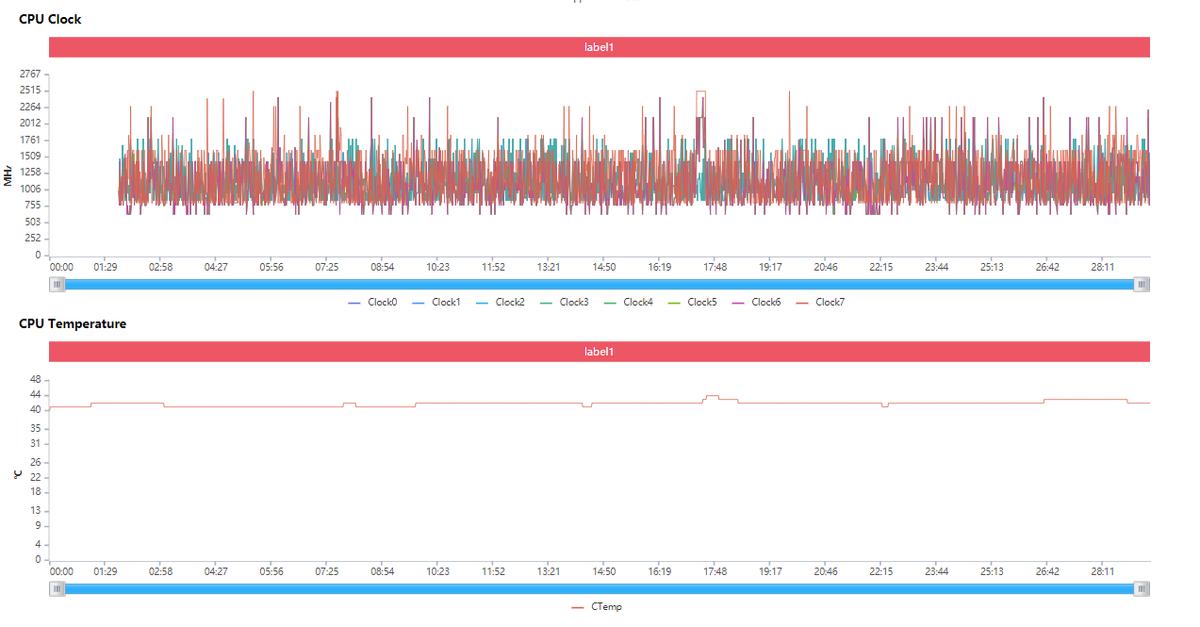Click temperature line bump near 17:48
1200x627 pixels.
coord(712,396)
